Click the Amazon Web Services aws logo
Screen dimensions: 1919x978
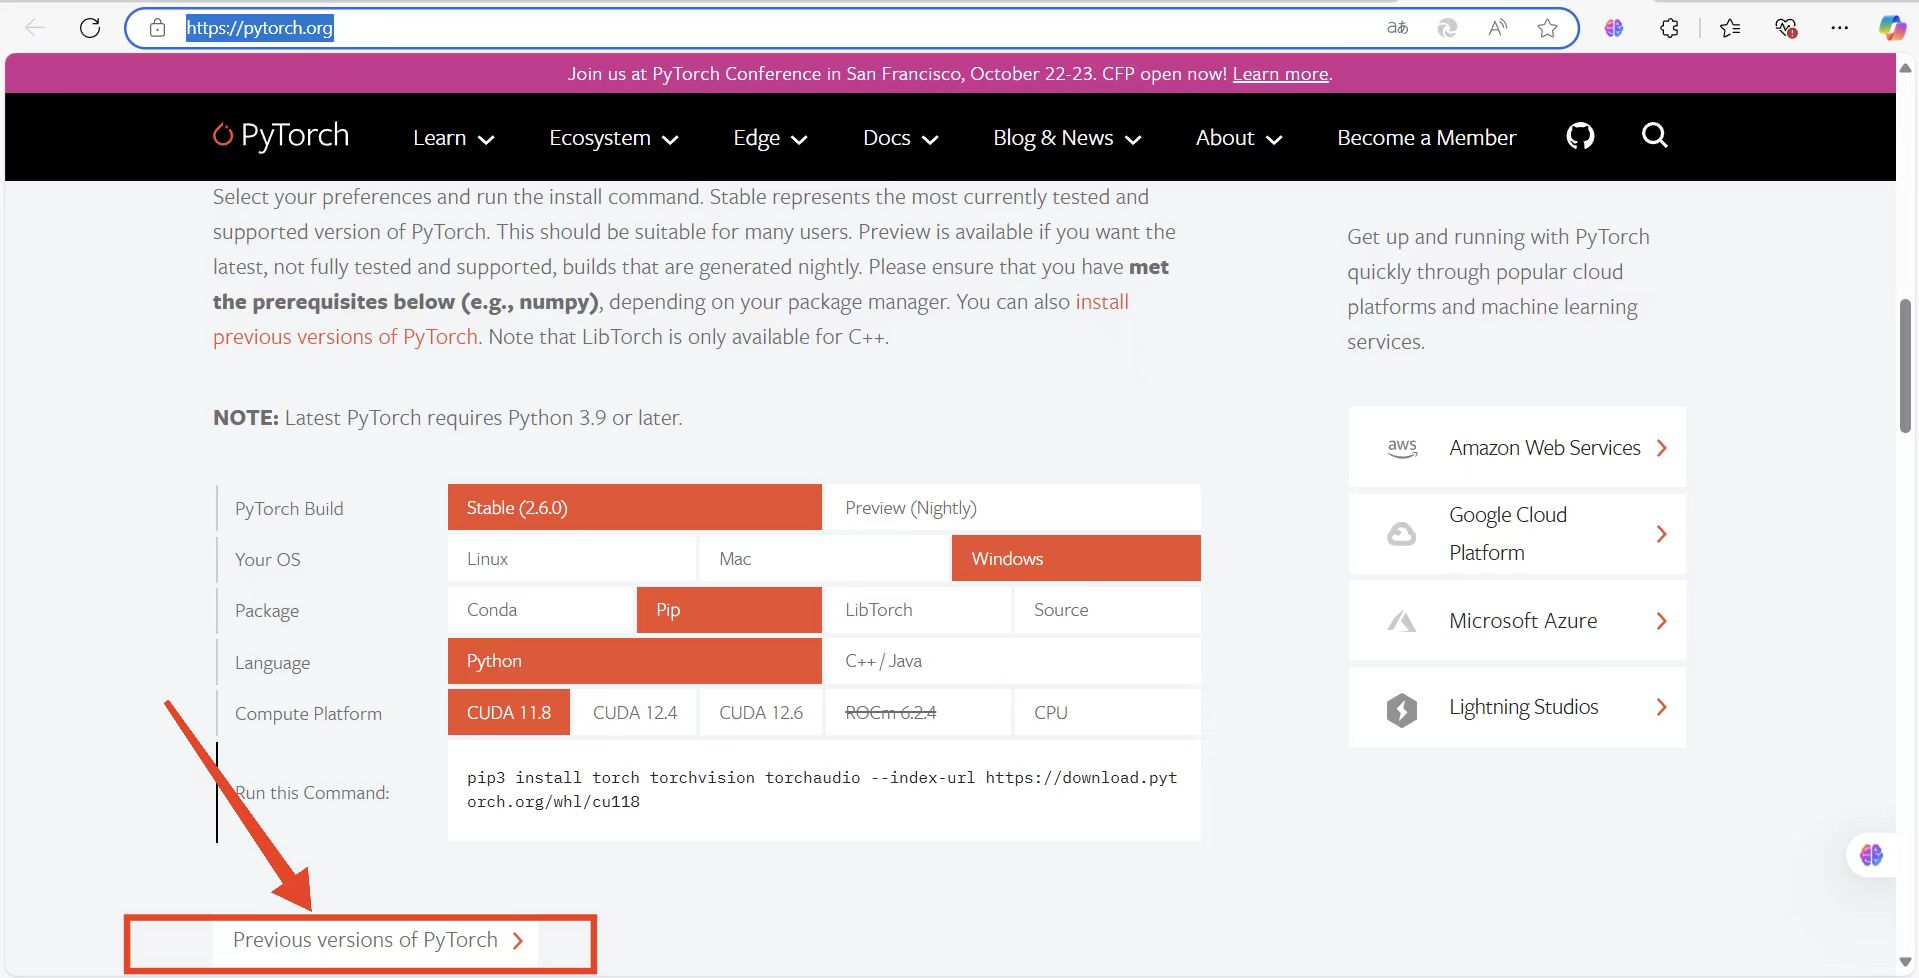[1402, 448]
